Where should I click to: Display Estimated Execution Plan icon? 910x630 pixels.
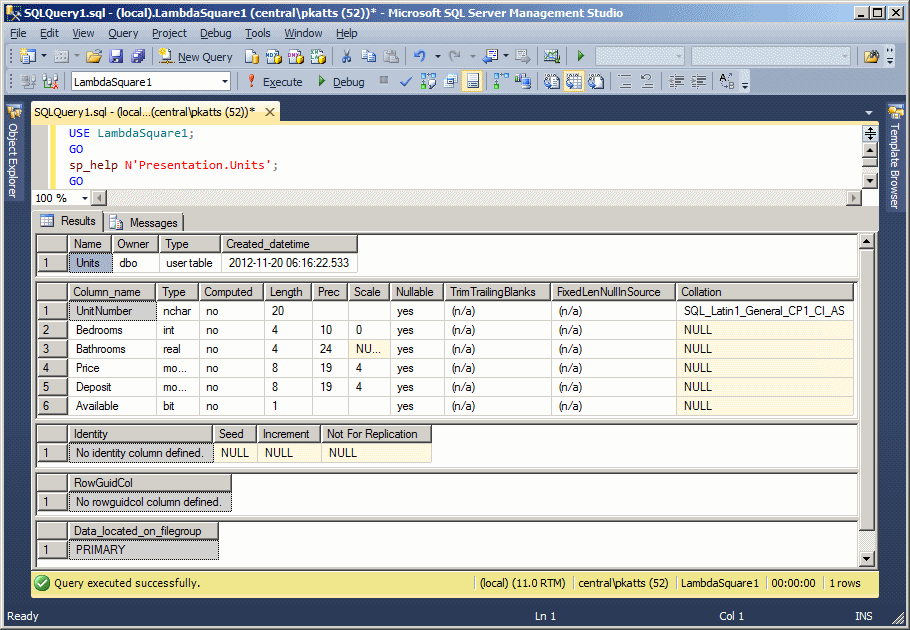(428, 82)
